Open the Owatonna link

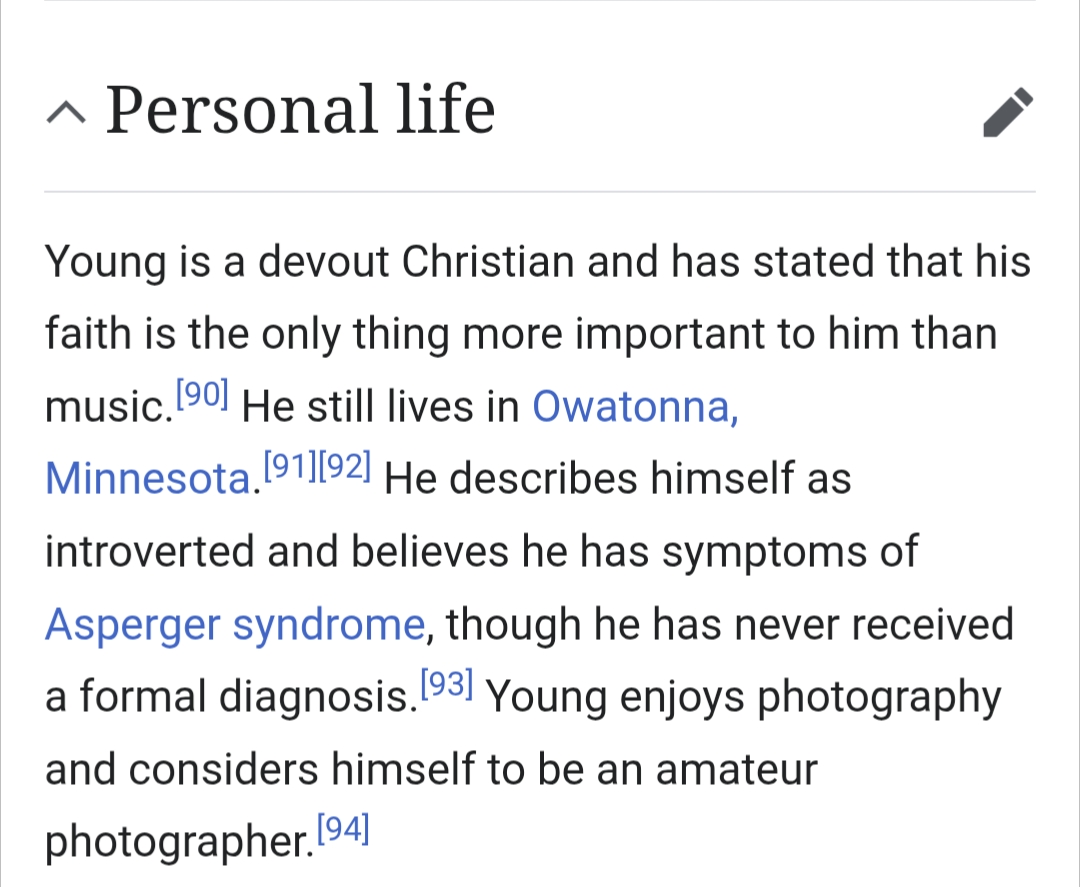click(635, 407)
